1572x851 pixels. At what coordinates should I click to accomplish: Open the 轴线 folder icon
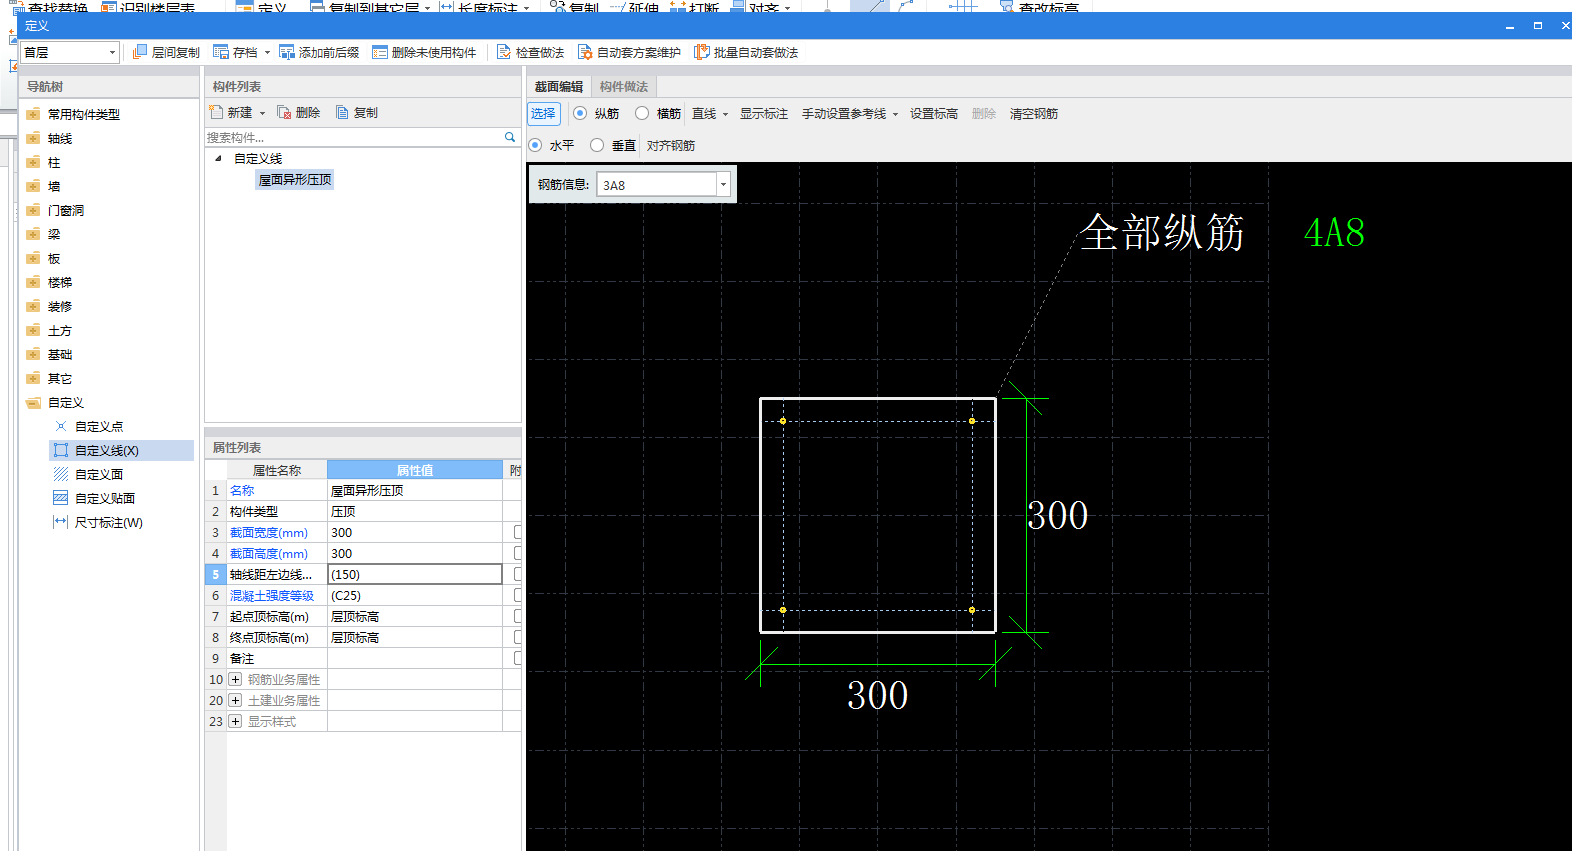33,138
